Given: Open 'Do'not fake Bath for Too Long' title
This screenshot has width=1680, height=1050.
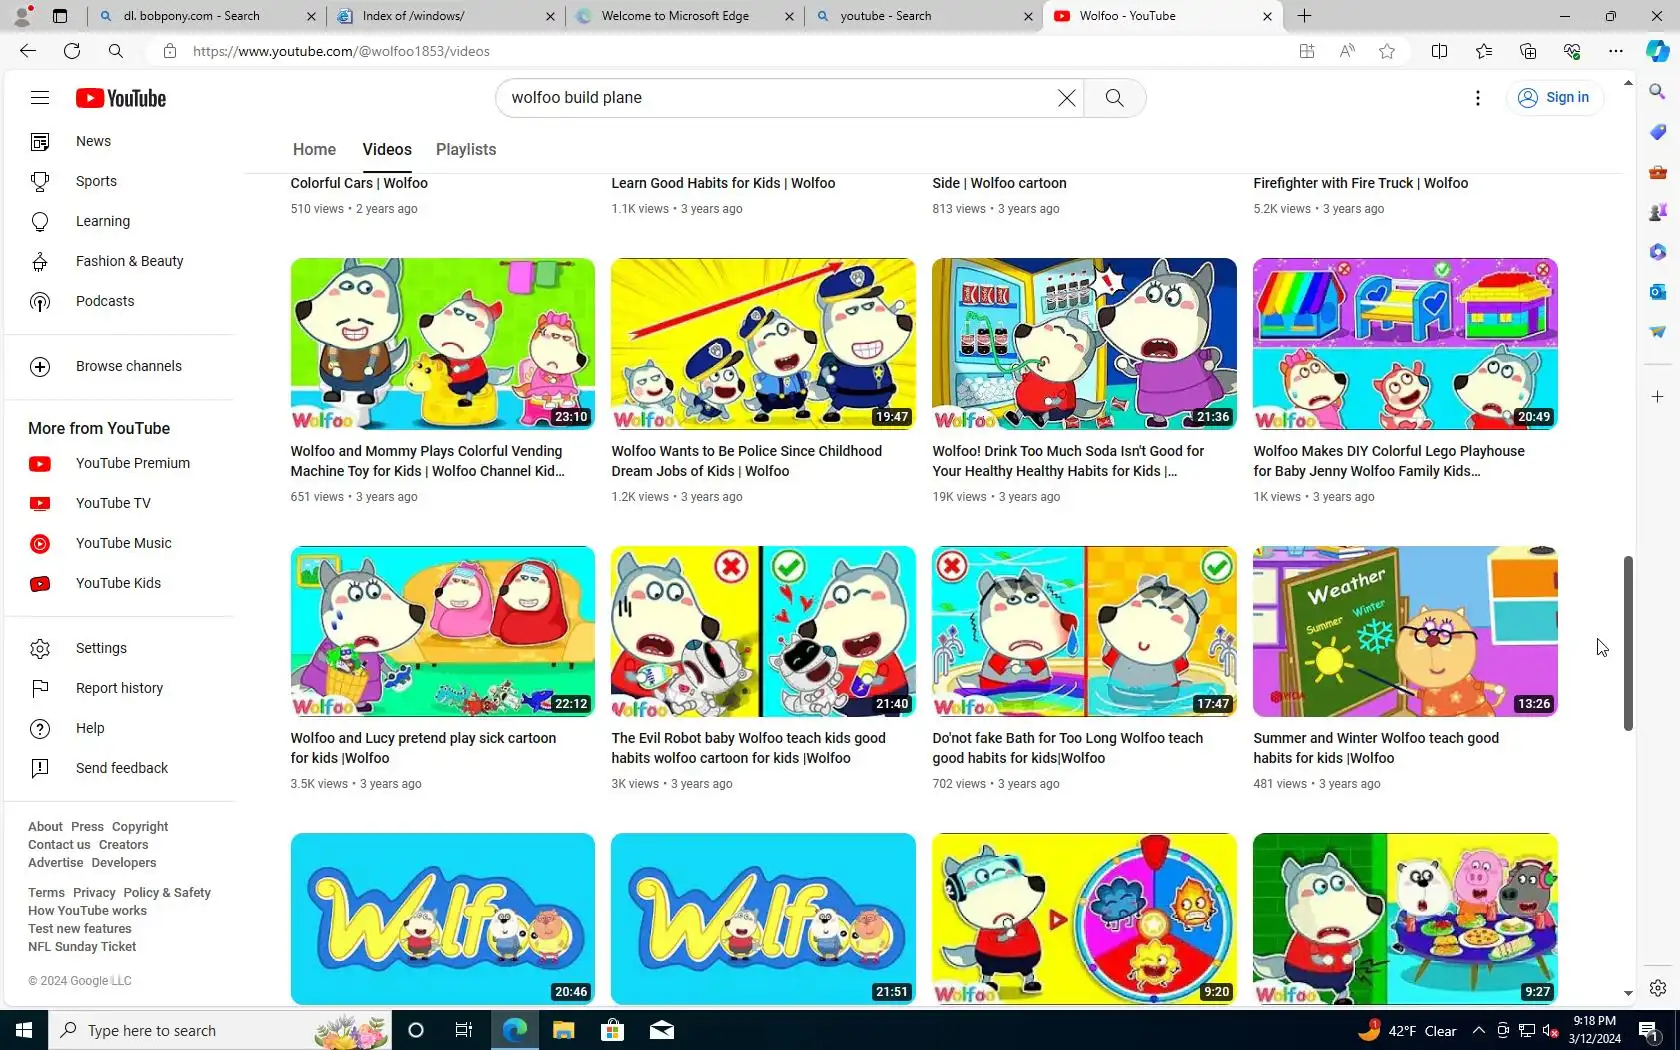Looking at the screenshot, I should coord(1068,748).
